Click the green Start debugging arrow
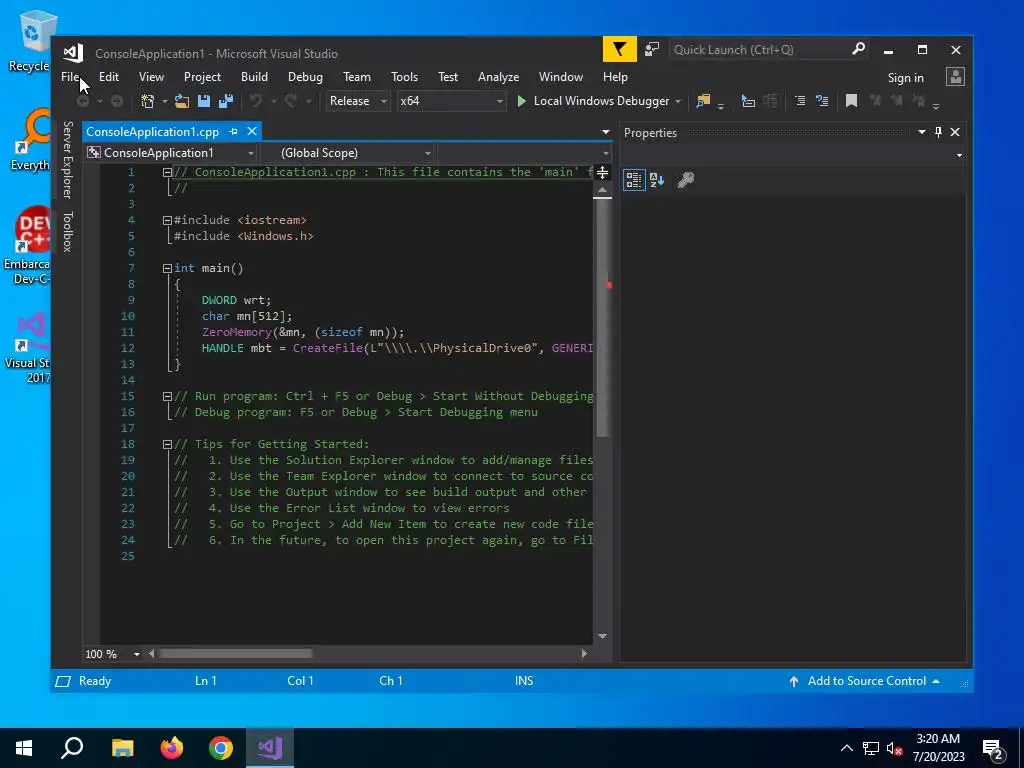 pos(522,101)
